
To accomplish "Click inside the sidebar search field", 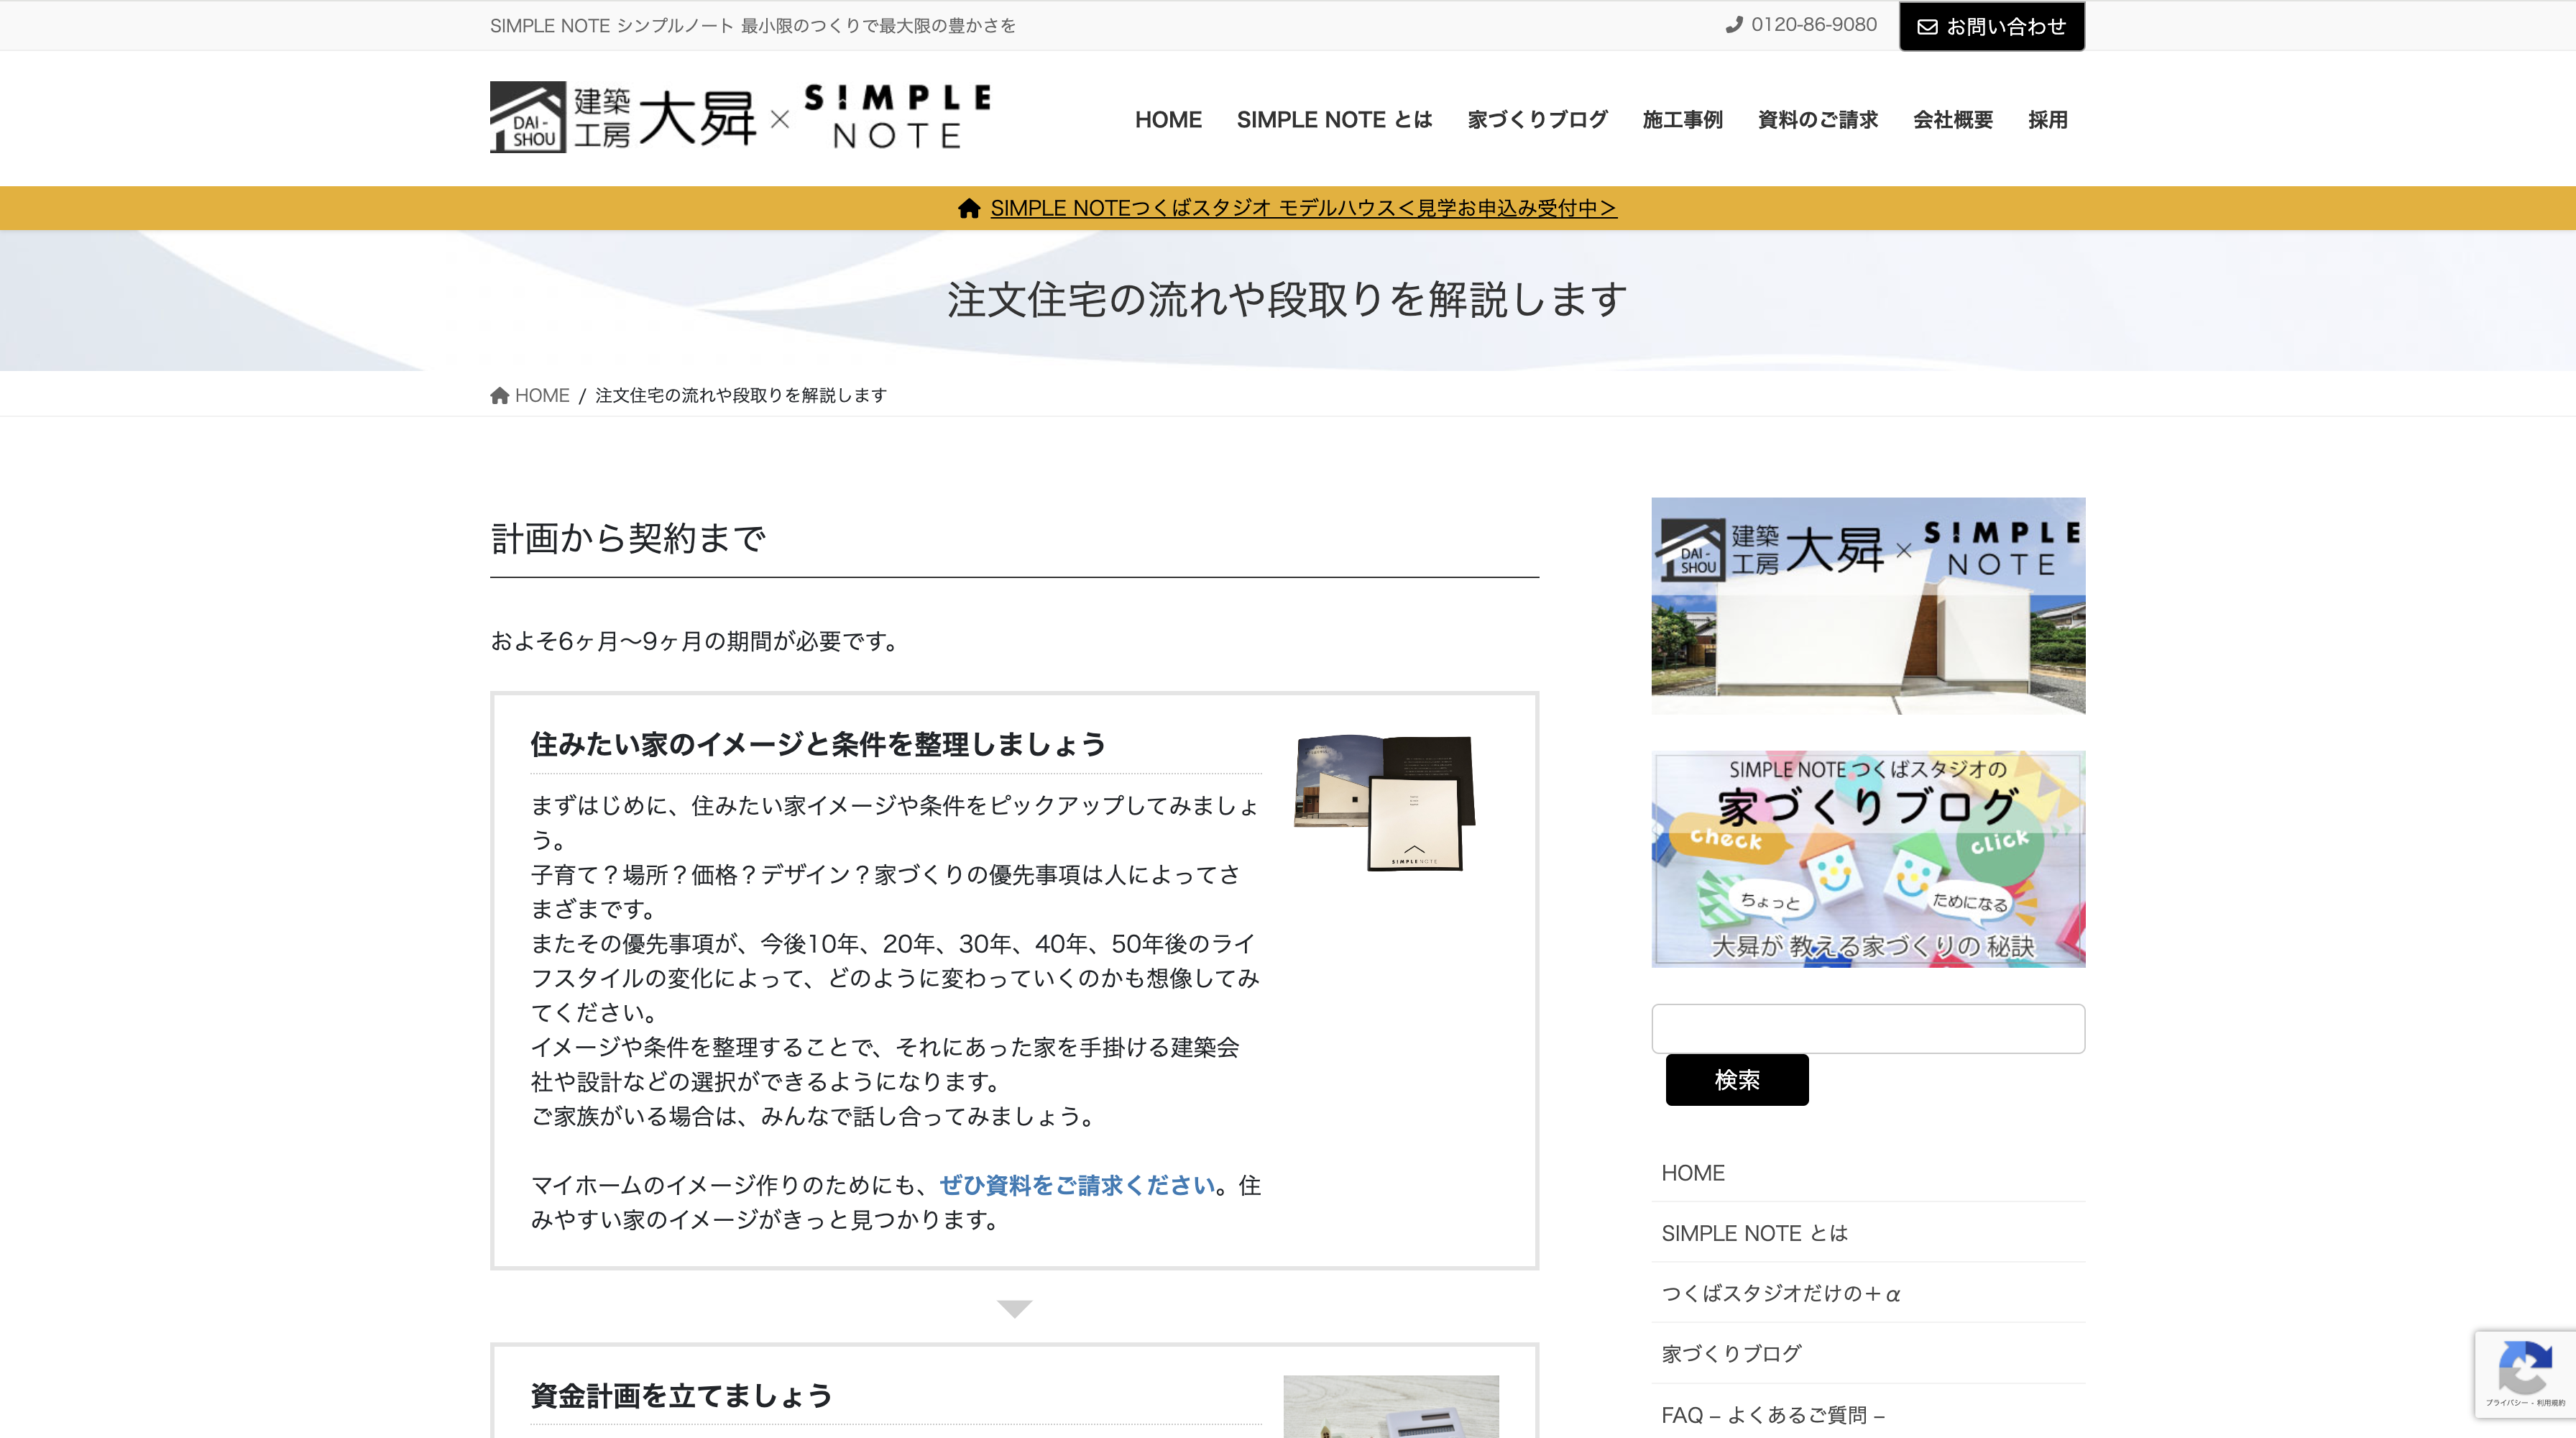I will click(x=1868, y=1028).
